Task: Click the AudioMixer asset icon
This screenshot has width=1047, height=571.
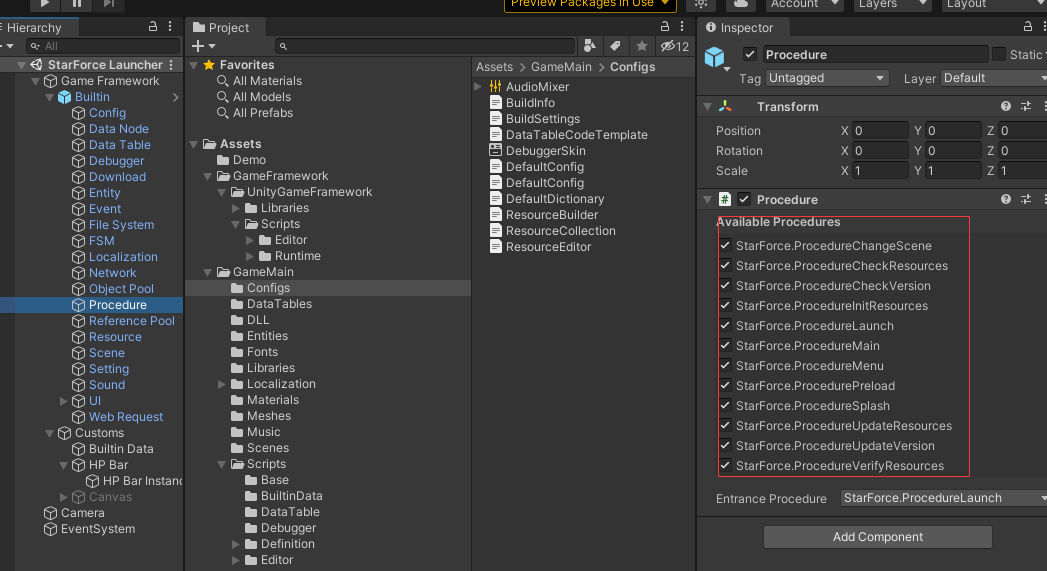Action: pos(495,86)
